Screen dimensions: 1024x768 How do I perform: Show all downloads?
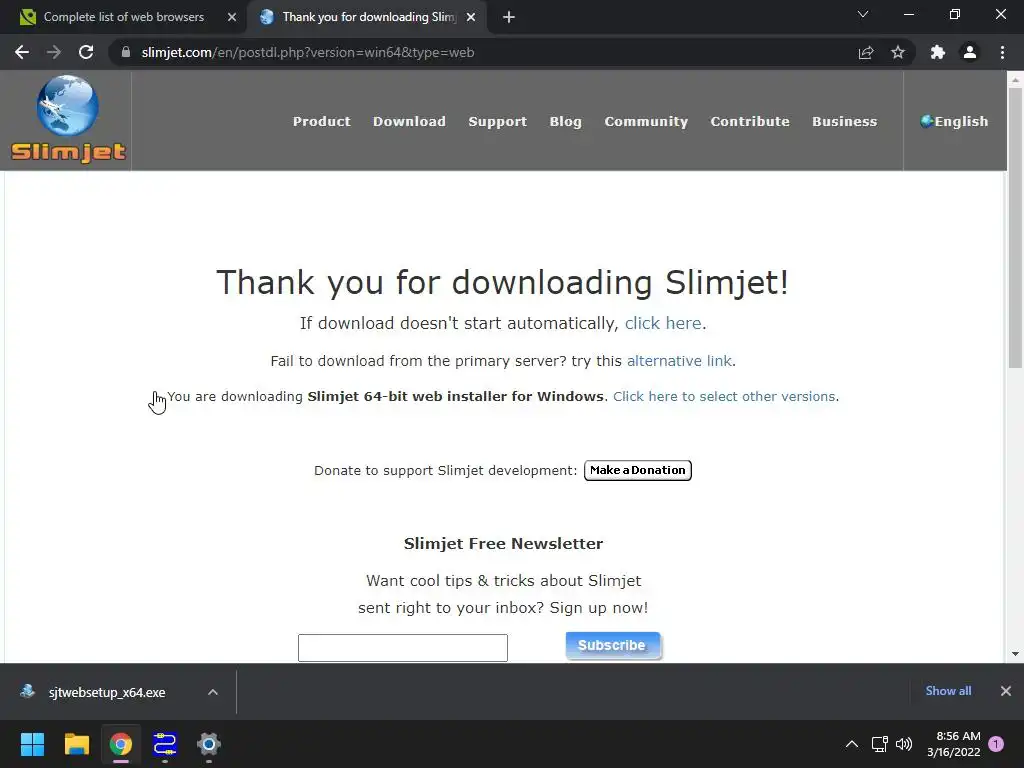pos(948,691)
